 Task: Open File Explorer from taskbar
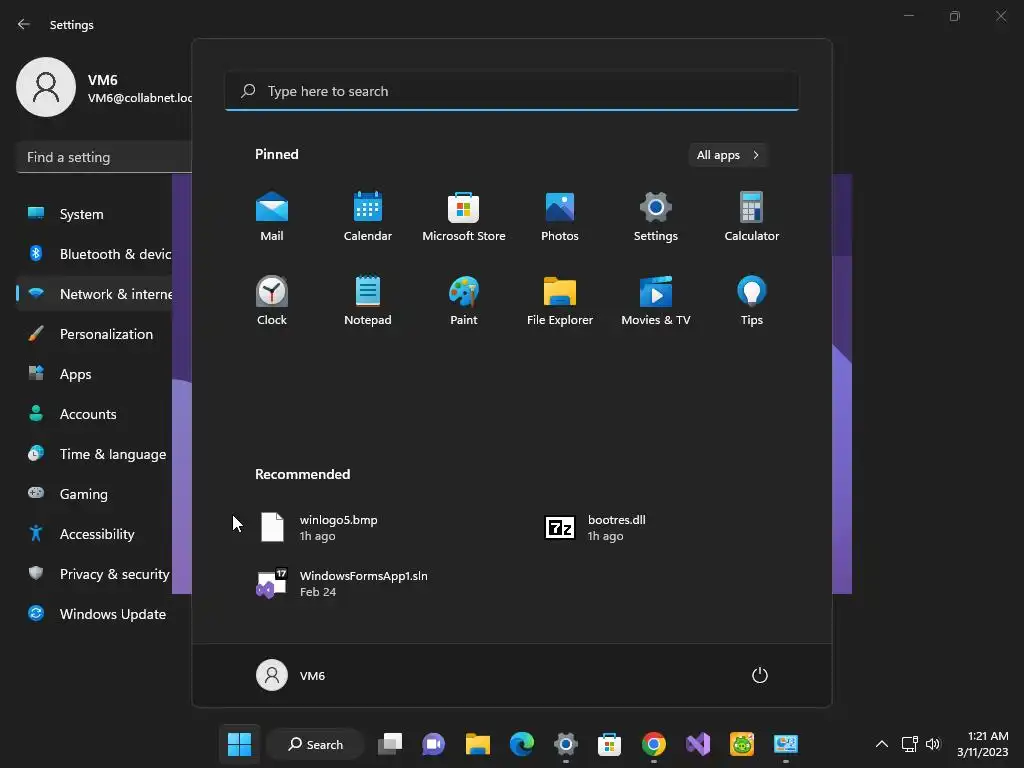click(477, 744)
